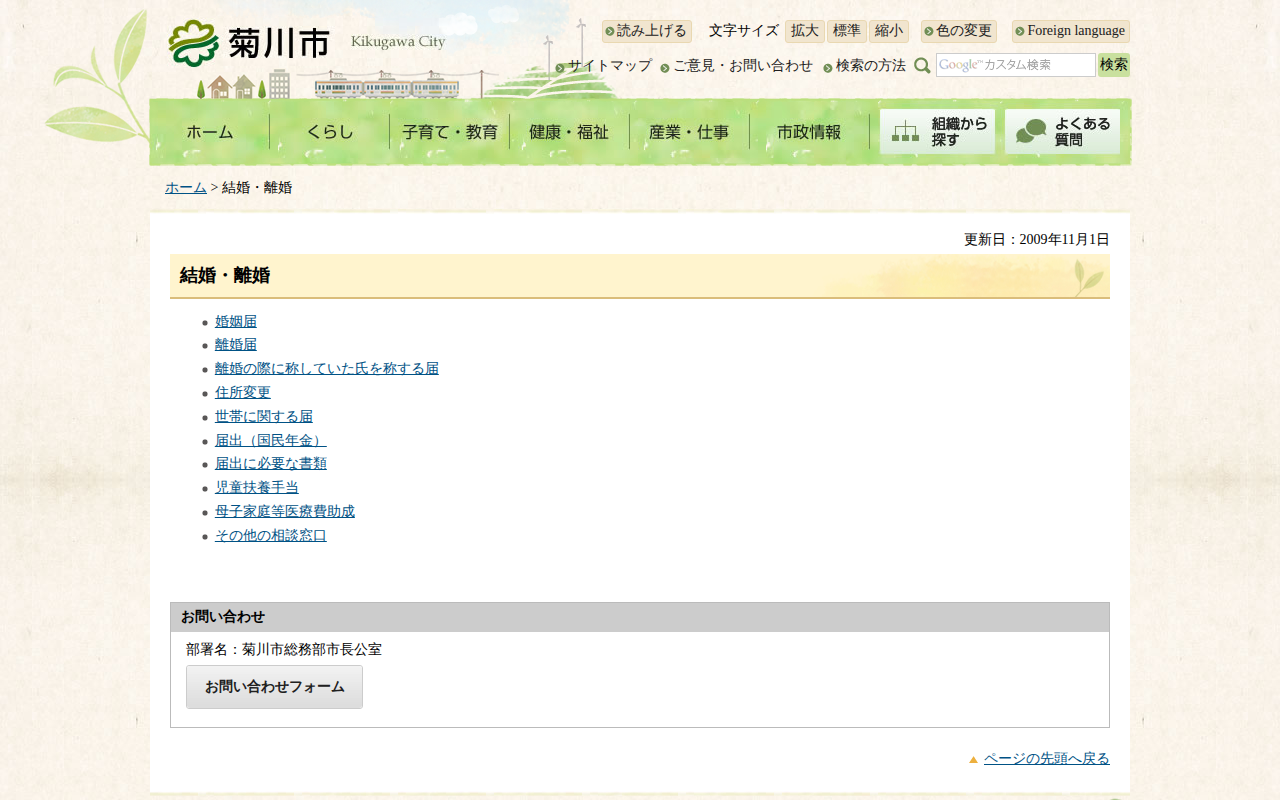Open the くらし navigation tab
Screen dimensions: 1280x800
click(330, 132)
